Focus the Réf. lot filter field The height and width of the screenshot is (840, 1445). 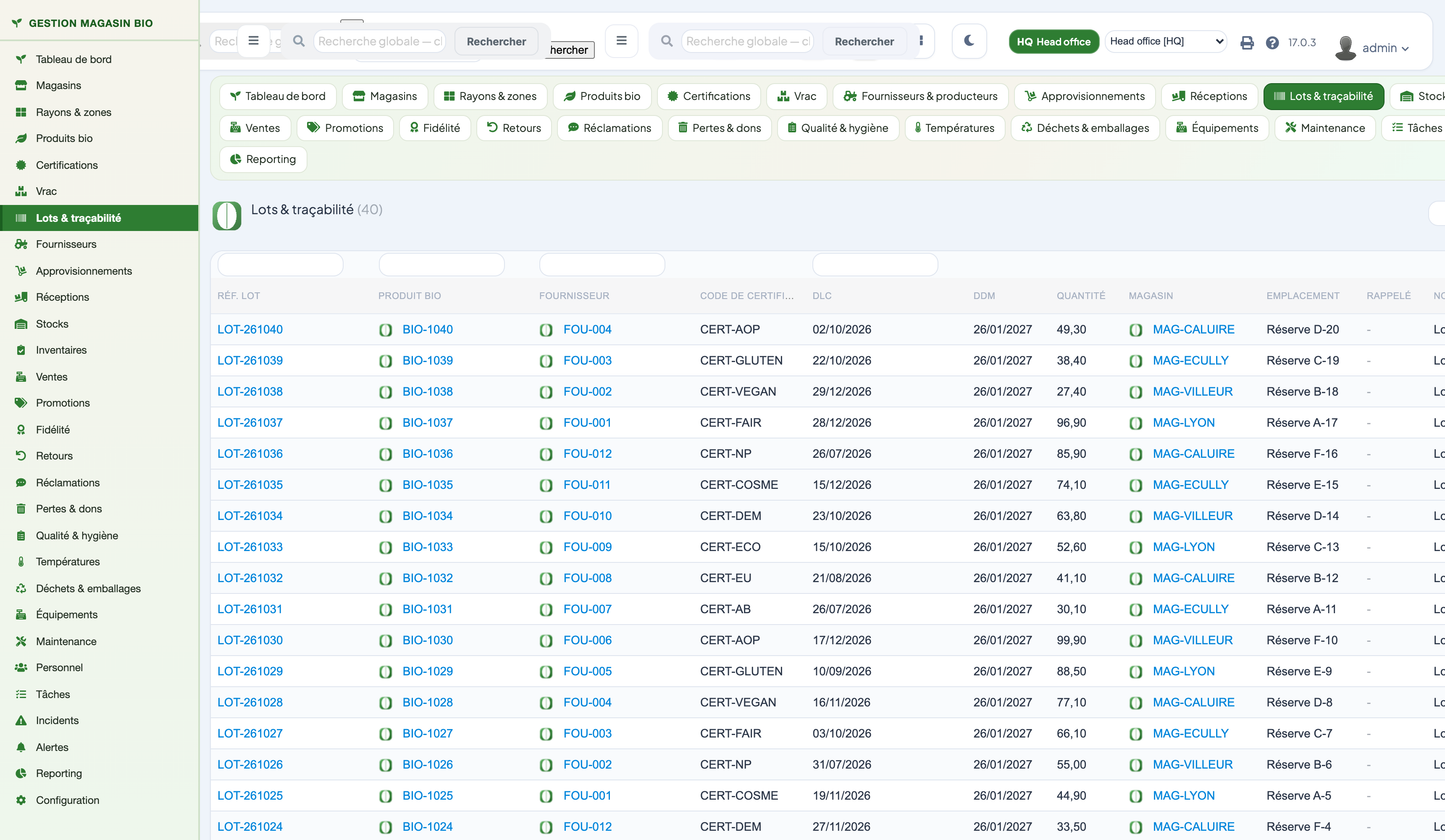tap(280, 265)
